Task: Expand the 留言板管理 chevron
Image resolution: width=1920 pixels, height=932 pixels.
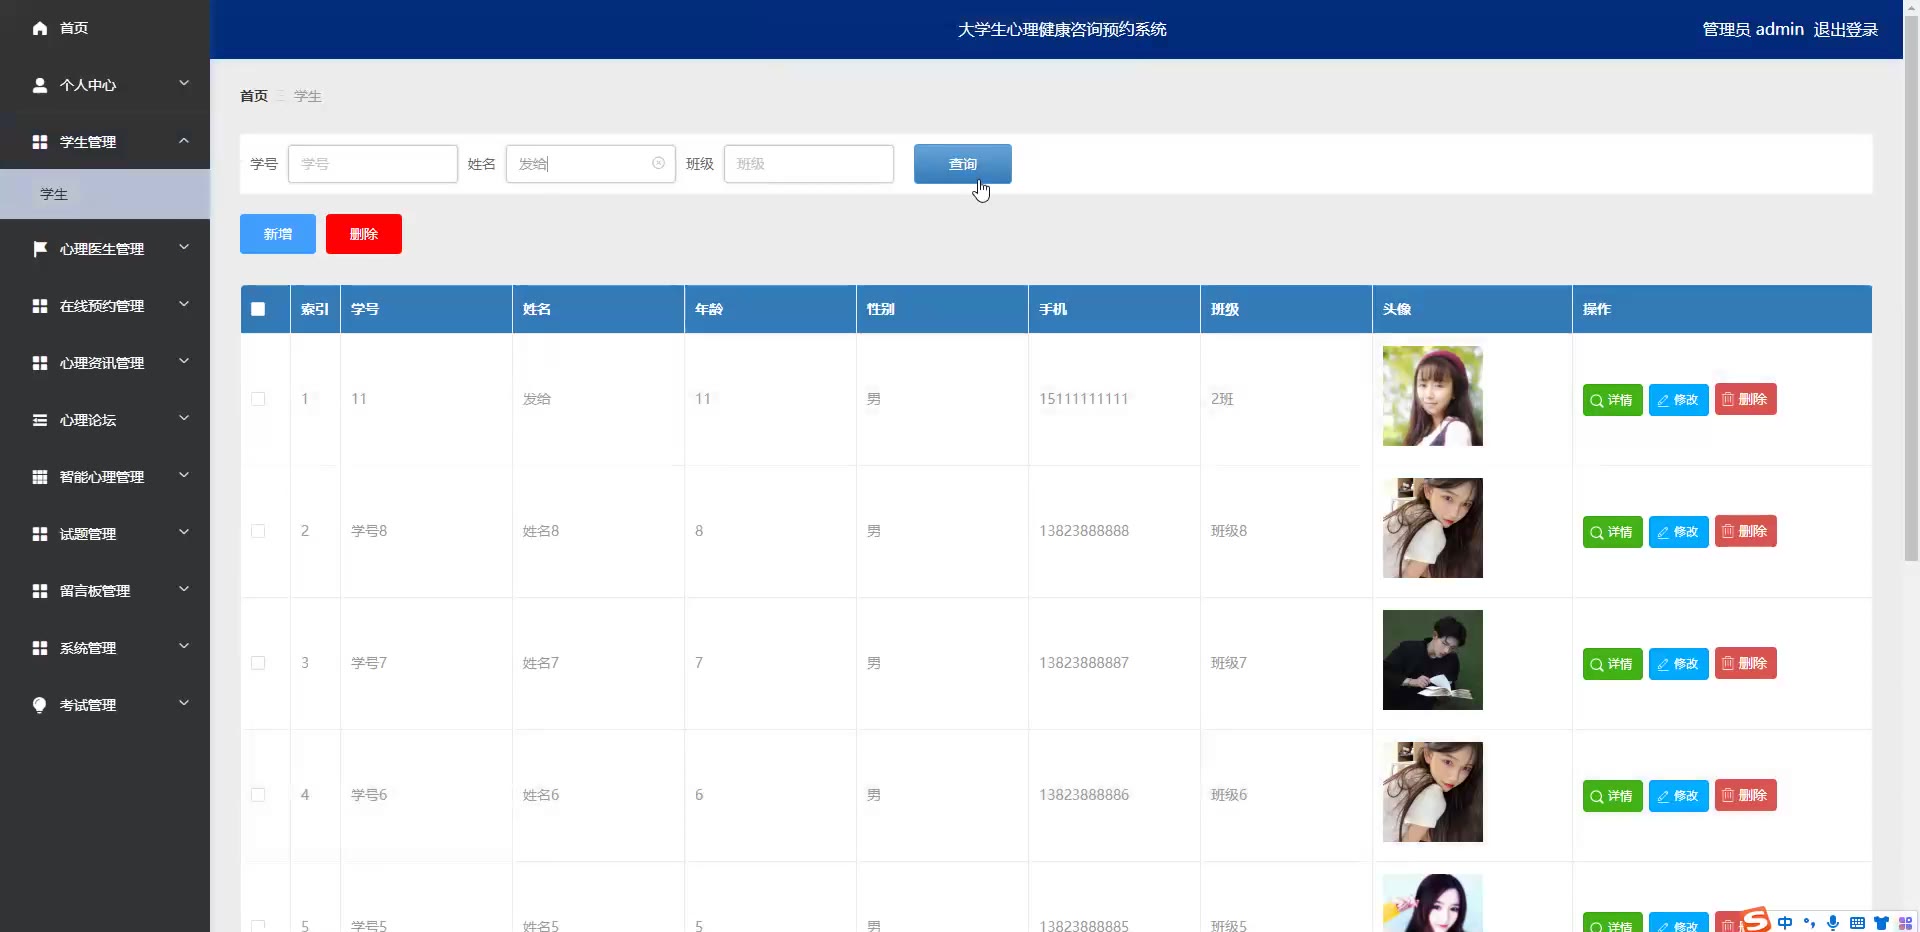Action: (x=184, y=589)
